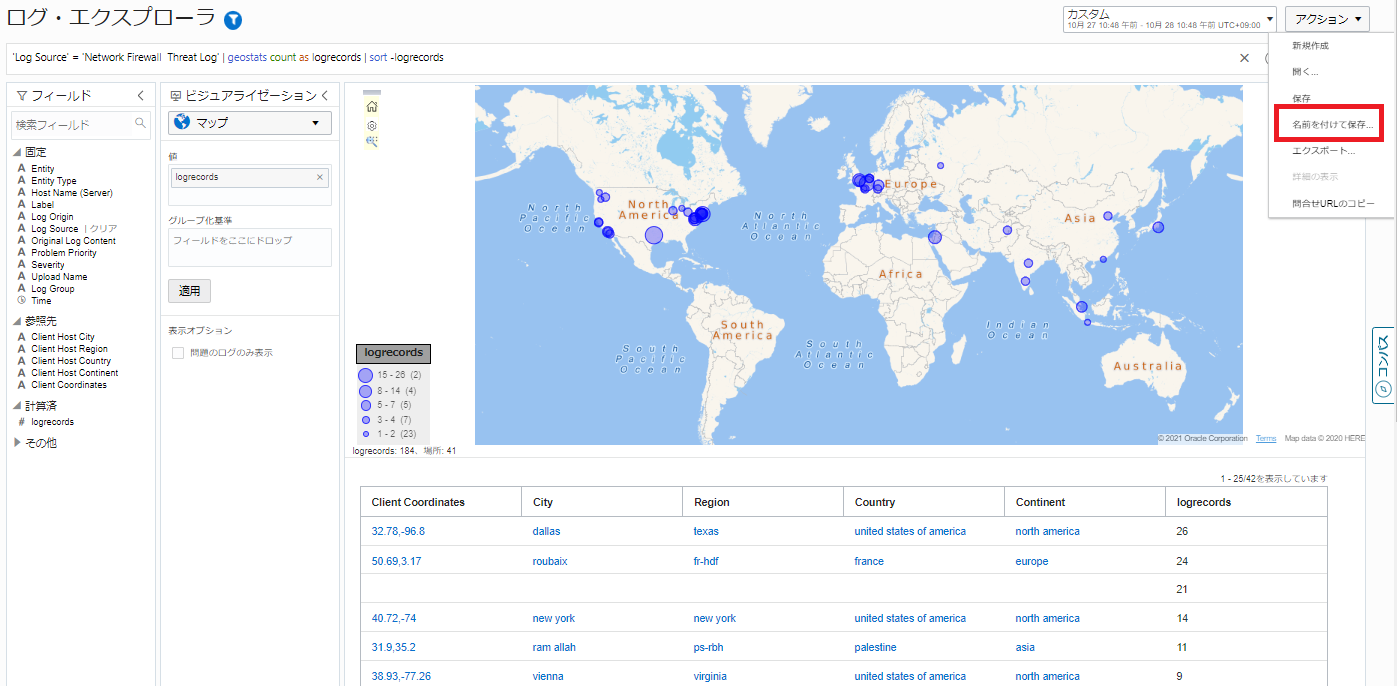Click the map zoom selection tool icon
Viewport: 1397px width, 686px height.
[x=372, y=142]
